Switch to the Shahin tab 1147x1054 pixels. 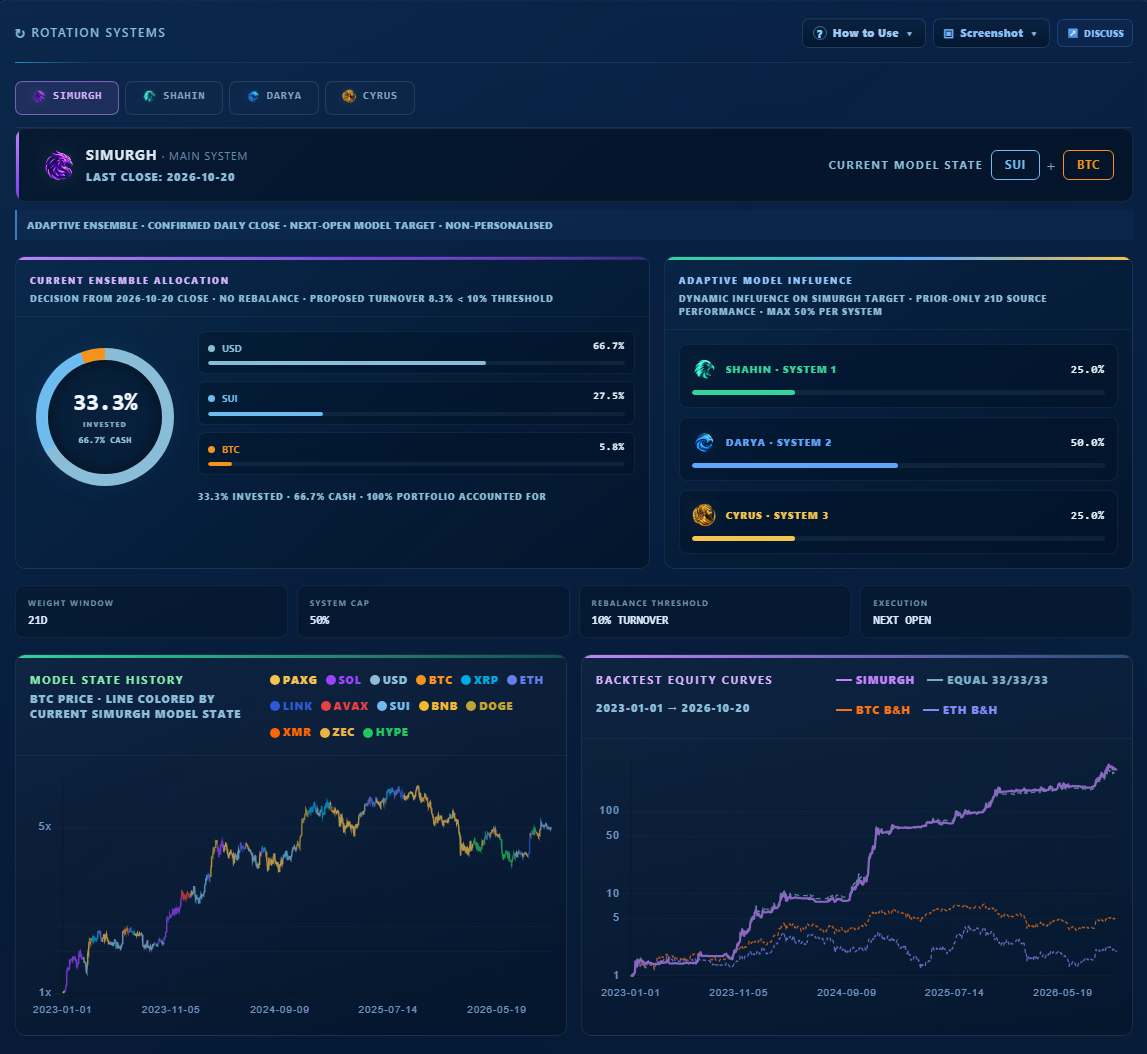click(173, 98)
